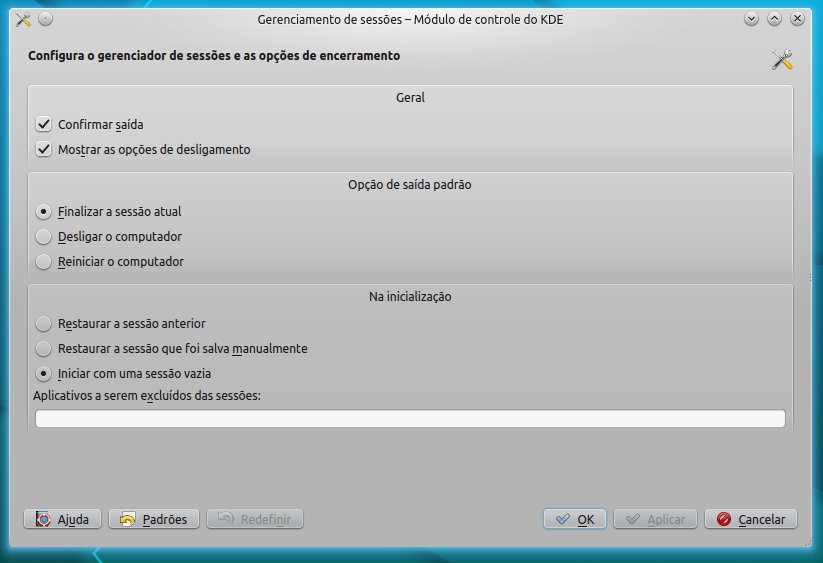The image size is (823, 563).
Task: Click the Configura o gerenciador de sessões header text
Action: point(214,56)
